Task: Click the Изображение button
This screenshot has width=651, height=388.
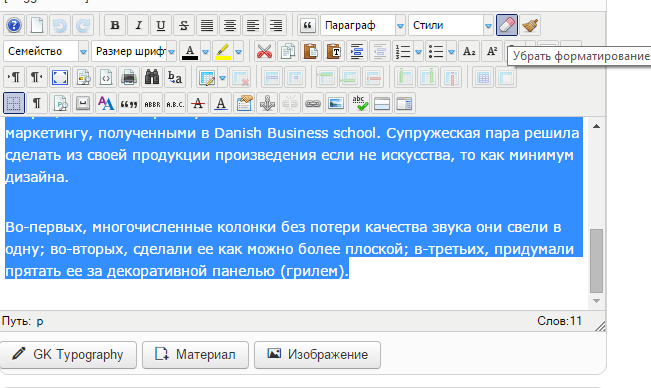Action: (318, 355)
